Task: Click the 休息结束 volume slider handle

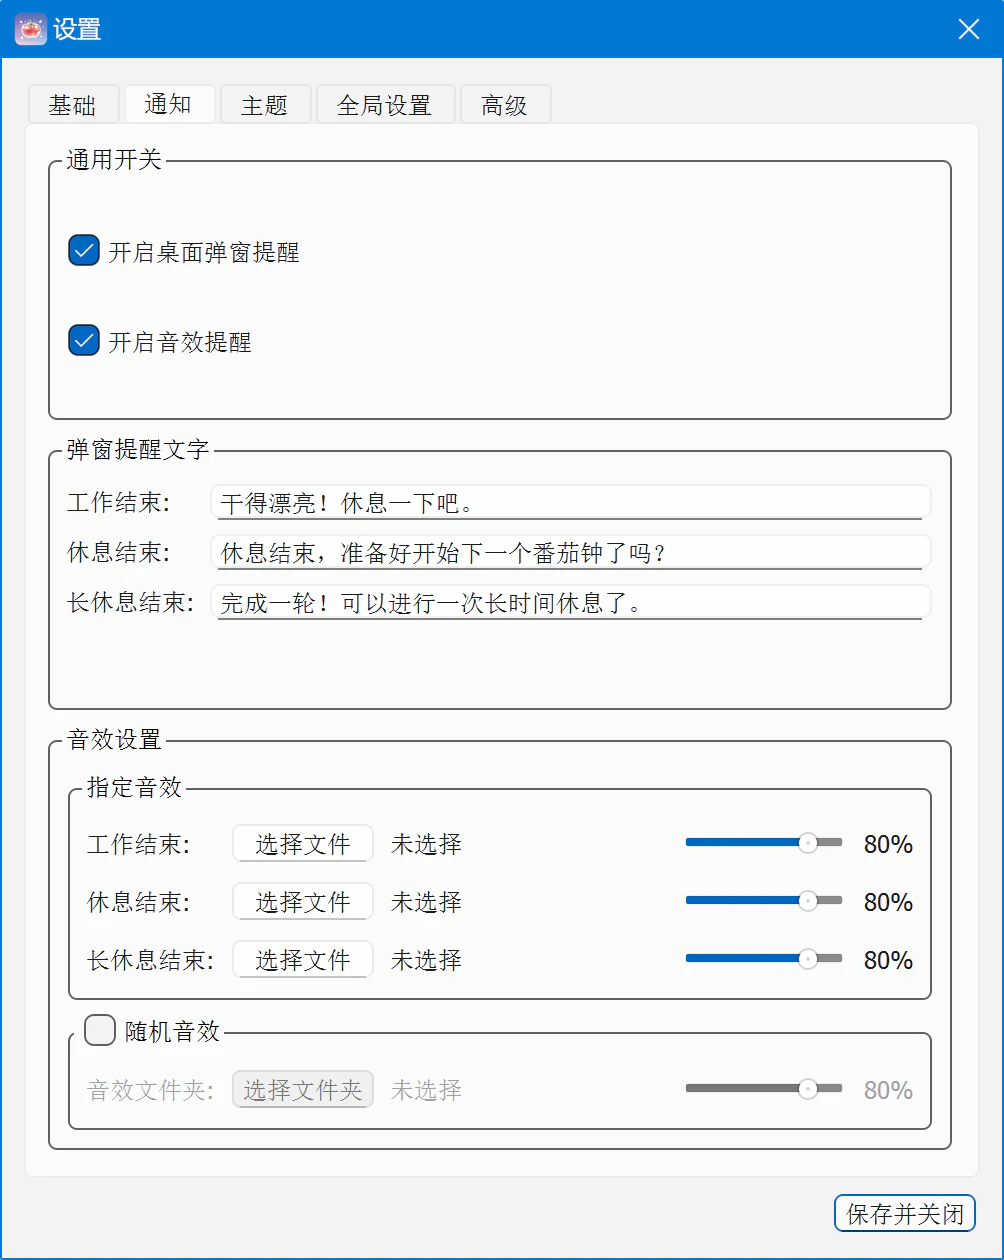Action: [x=808, y=901]
